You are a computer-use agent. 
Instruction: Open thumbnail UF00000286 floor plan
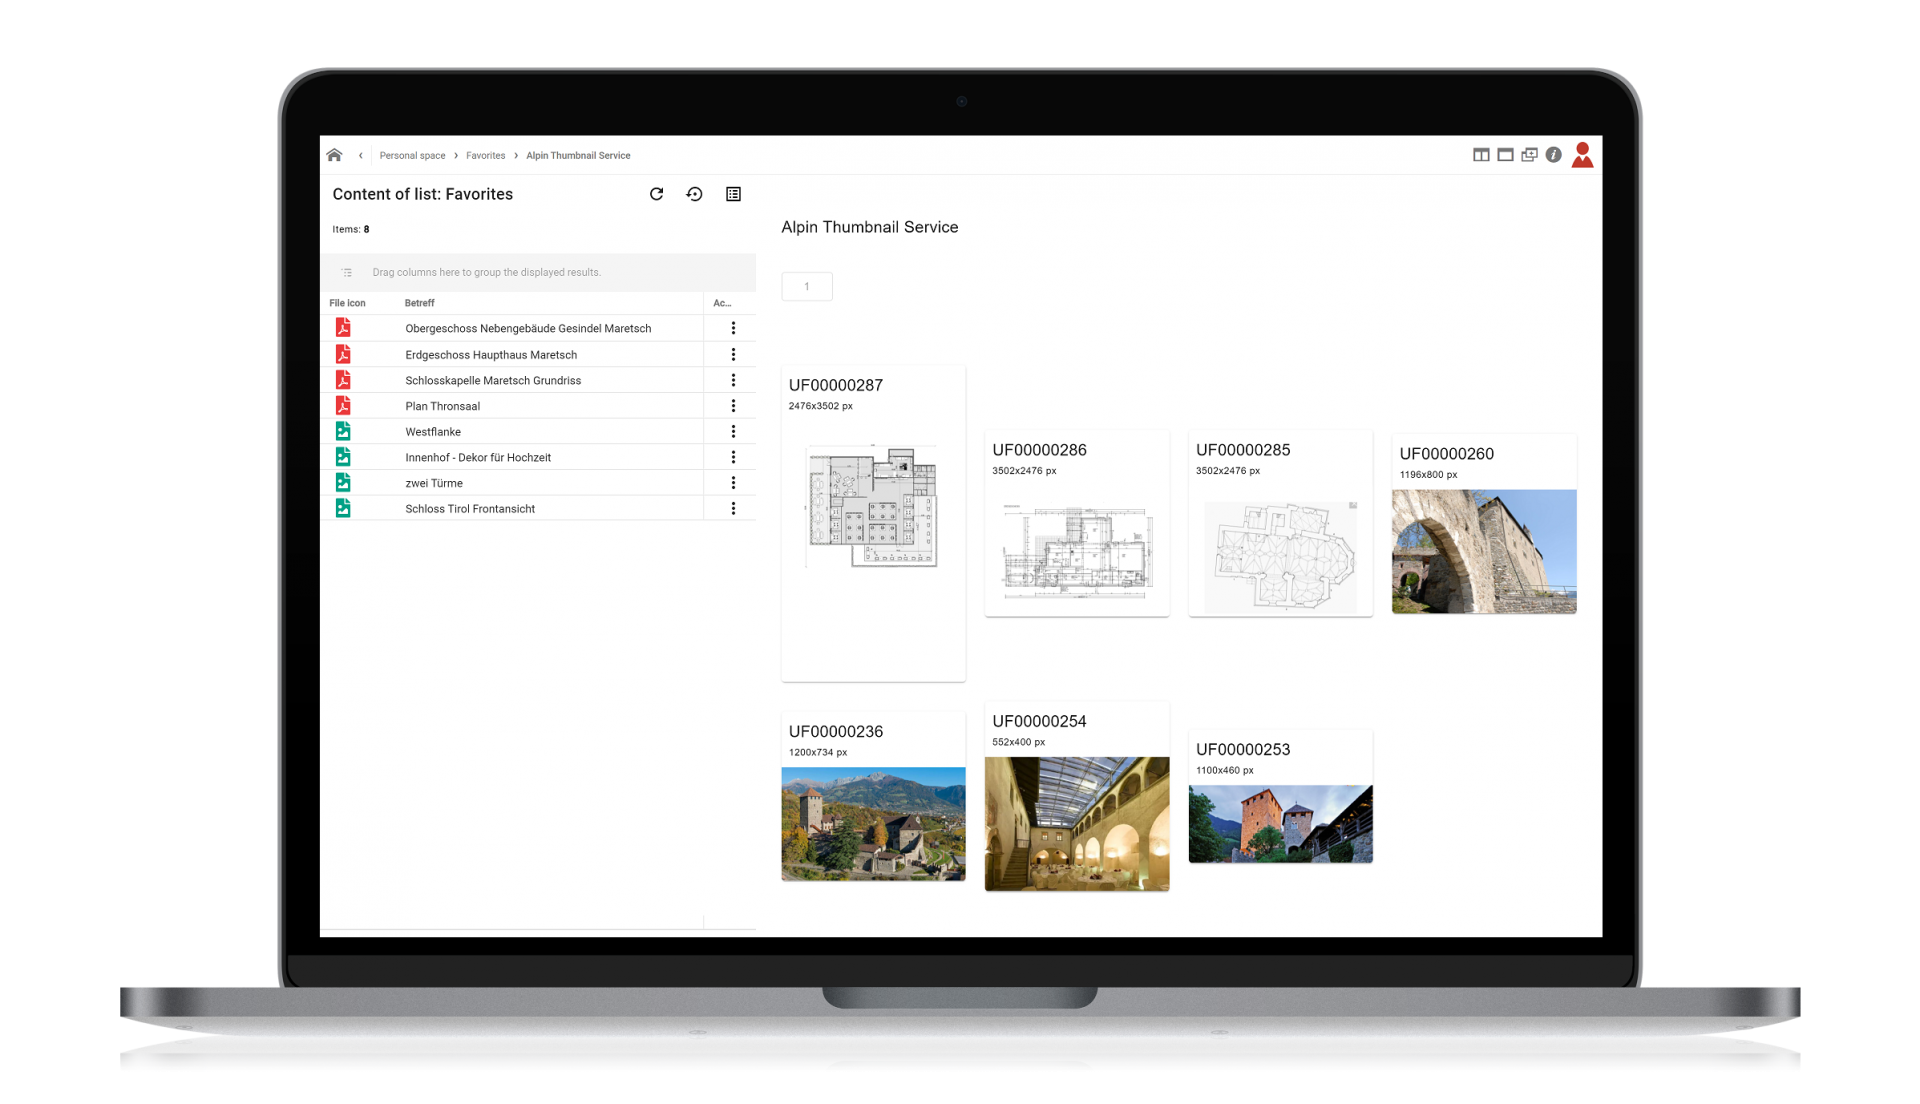tap(1077, 524)
